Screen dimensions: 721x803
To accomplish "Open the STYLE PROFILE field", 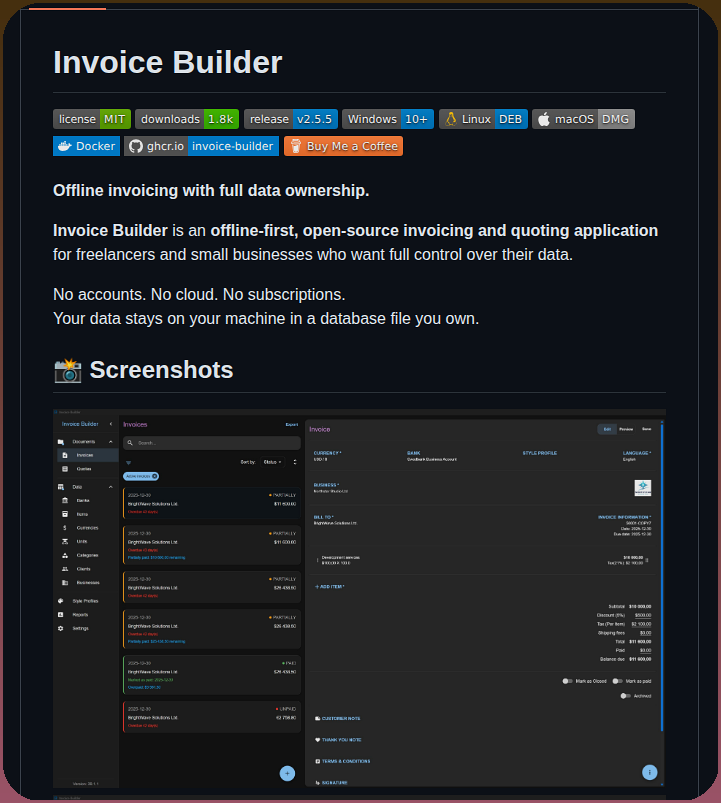I will pyautogui.click(x=540, y=453).
